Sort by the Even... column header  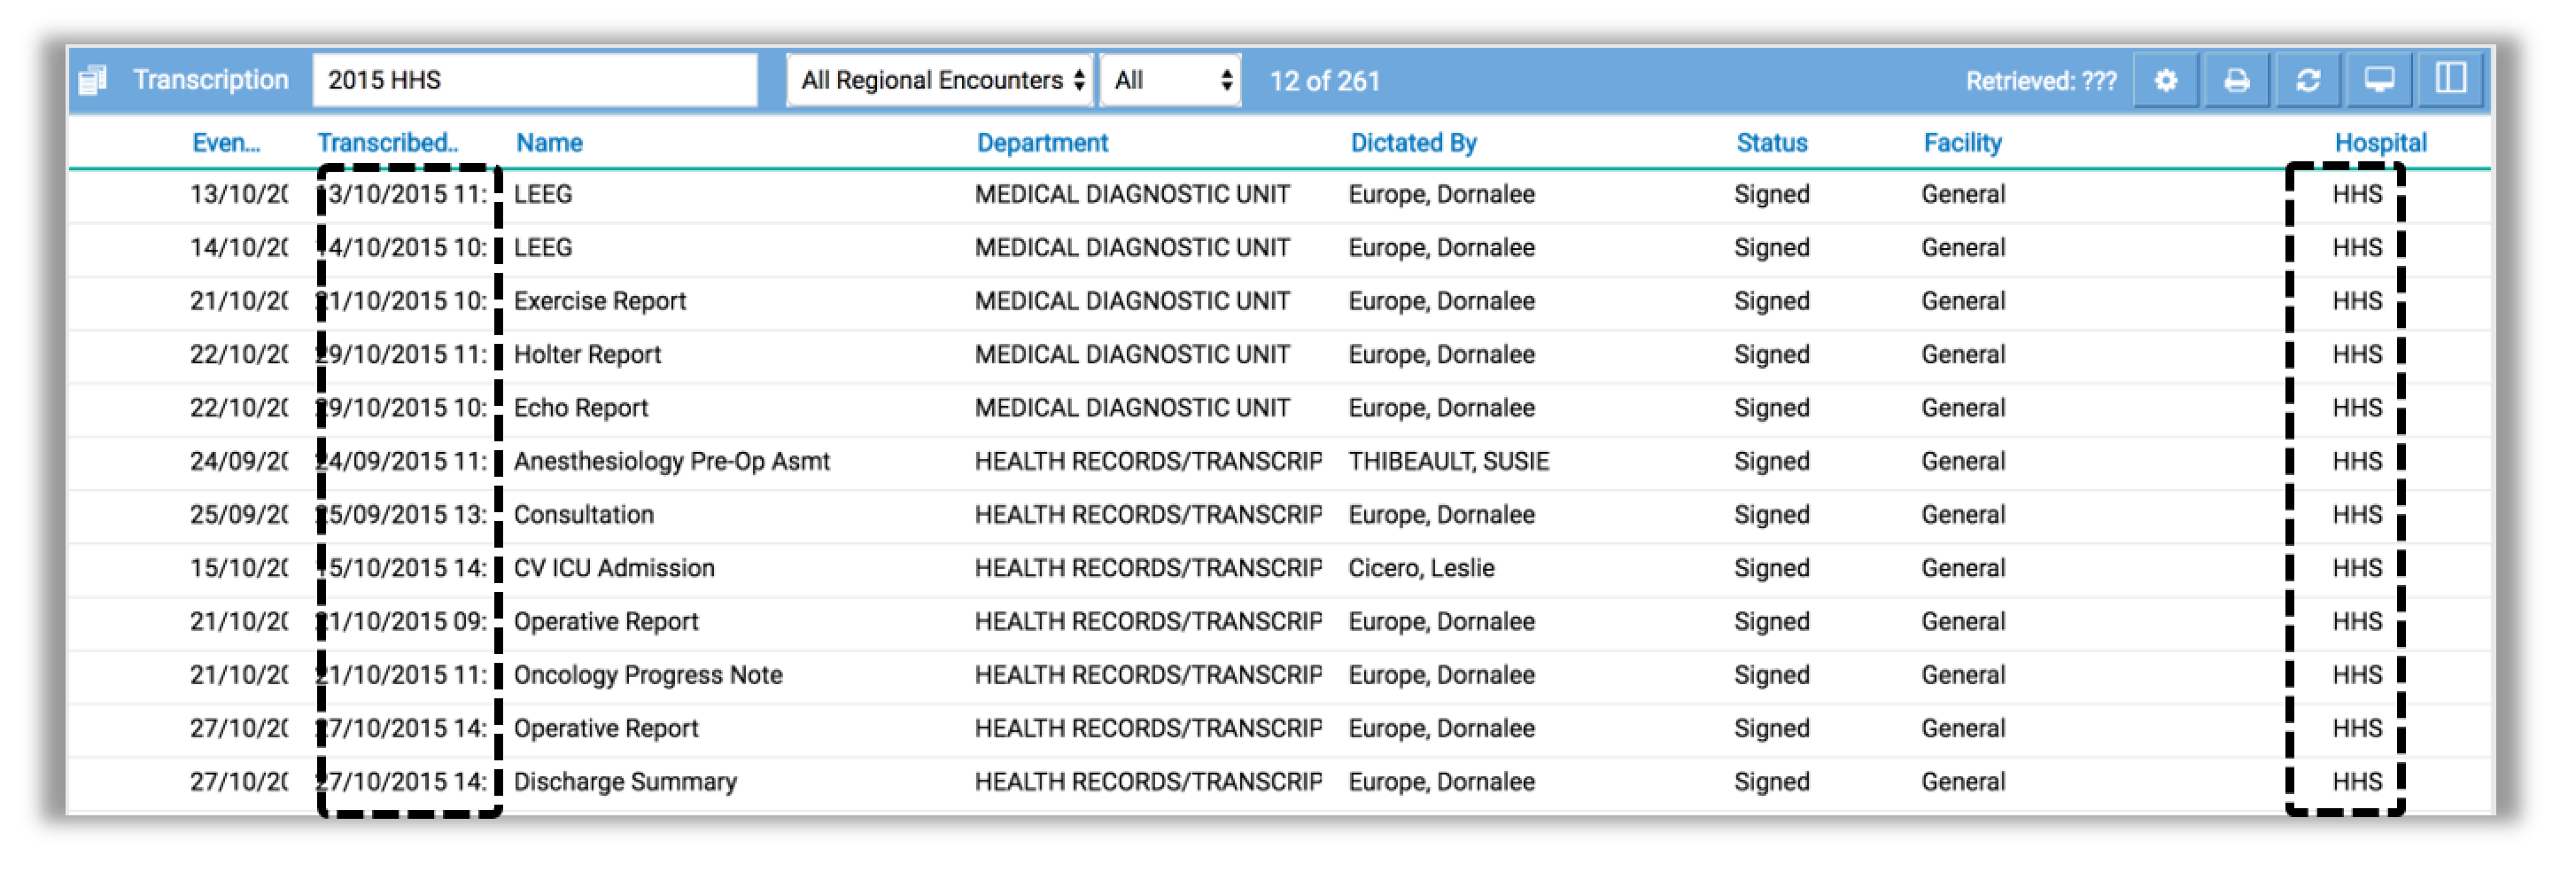tap(226, 143)
